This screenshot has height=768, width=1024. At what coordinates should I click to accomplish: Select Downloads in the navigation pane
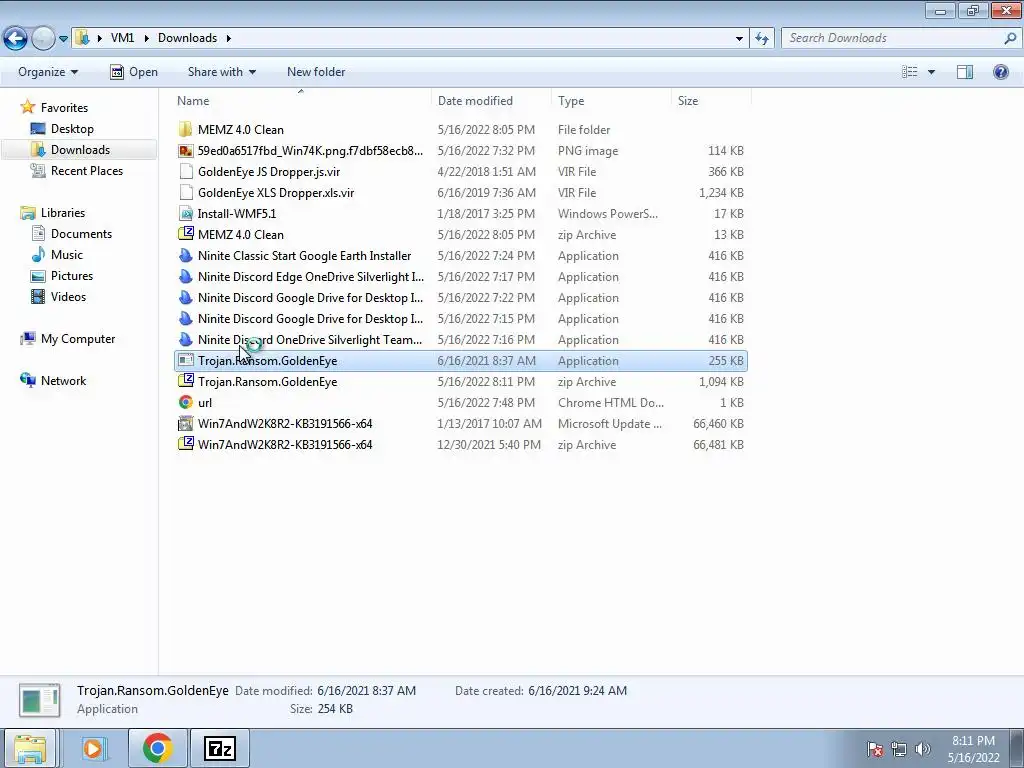(80, 150)
